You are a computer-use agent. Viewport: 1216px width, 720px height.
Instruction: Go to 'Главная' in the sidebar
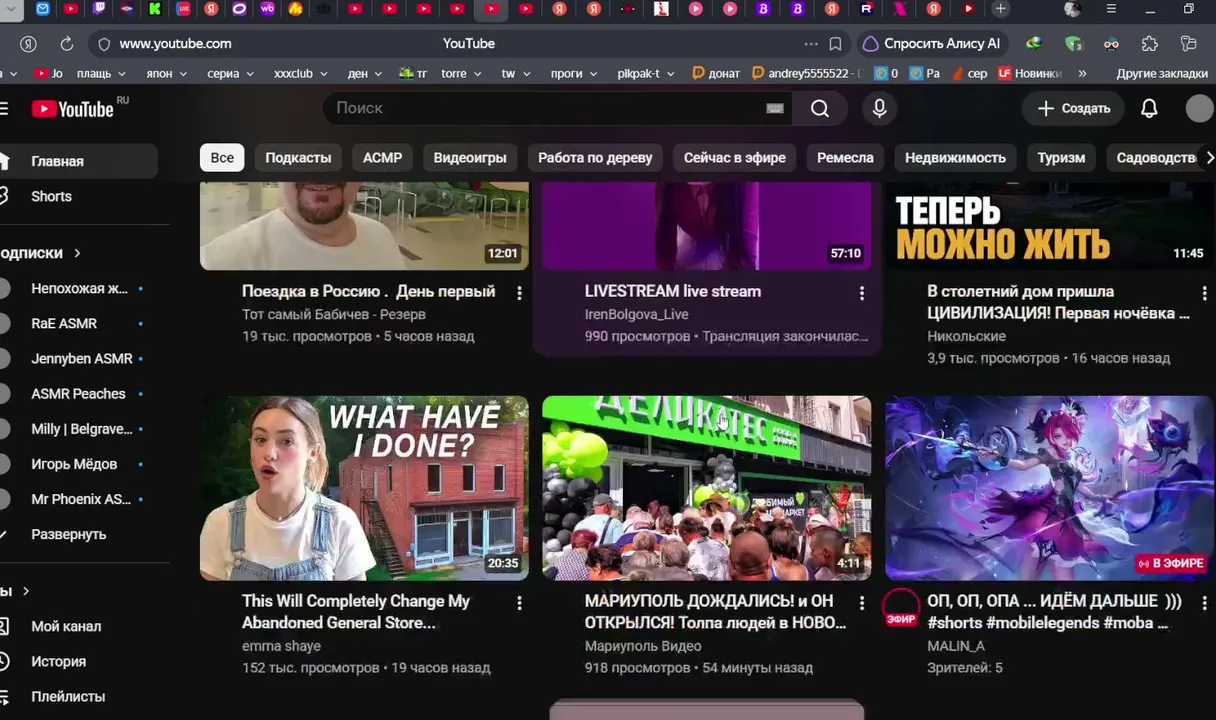78,161
